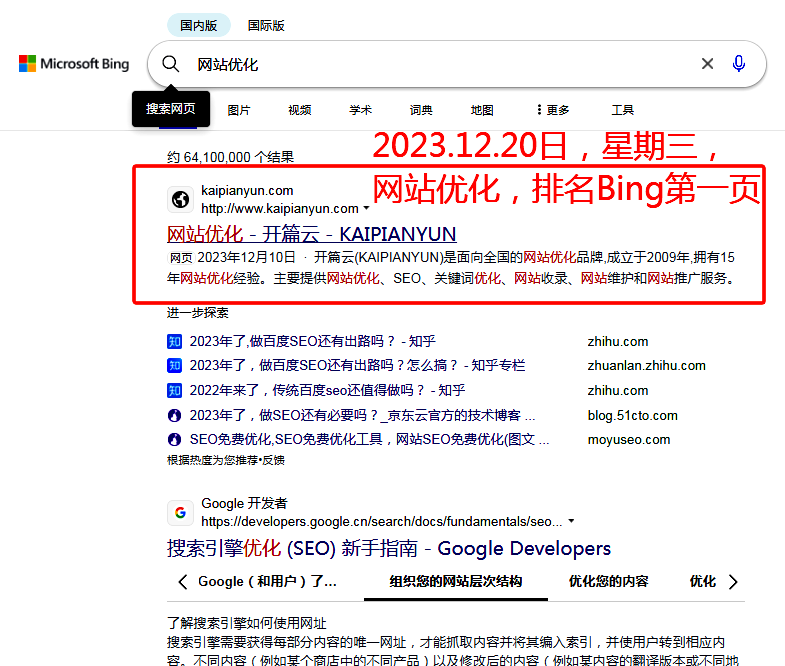The image size is (785, 666).
Task: Expand the Google developers URL dropdown arrow
Action: [x=571, y=522]
